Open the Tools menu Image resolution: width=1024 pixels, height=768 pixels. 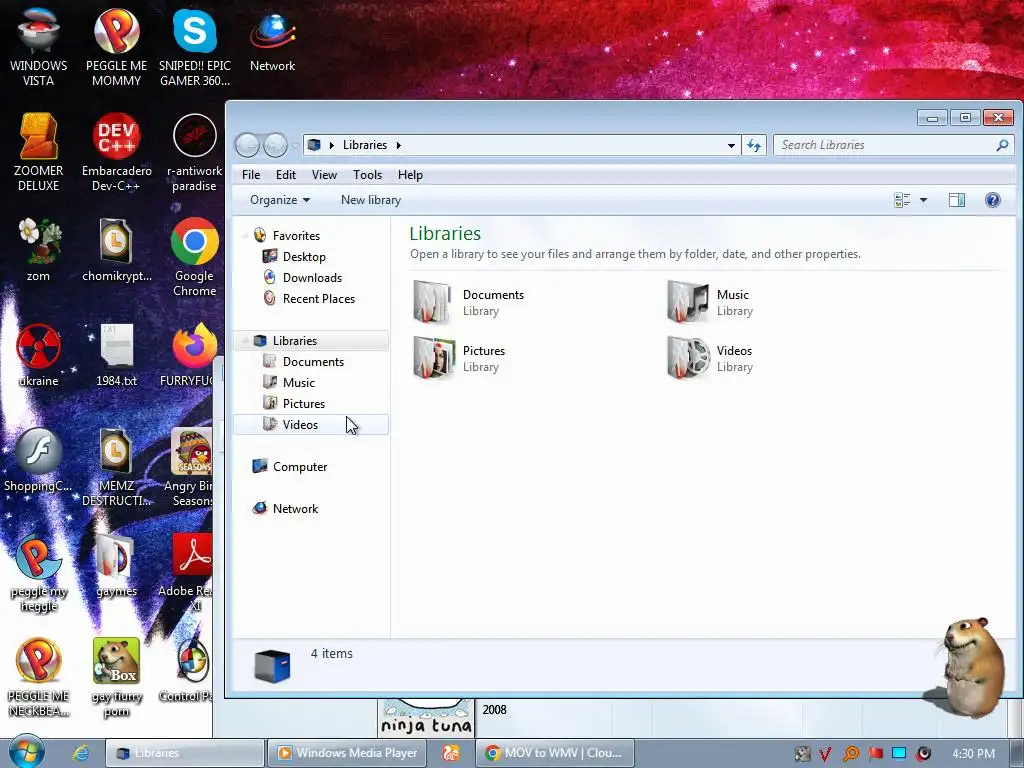[x=367, y=175]
